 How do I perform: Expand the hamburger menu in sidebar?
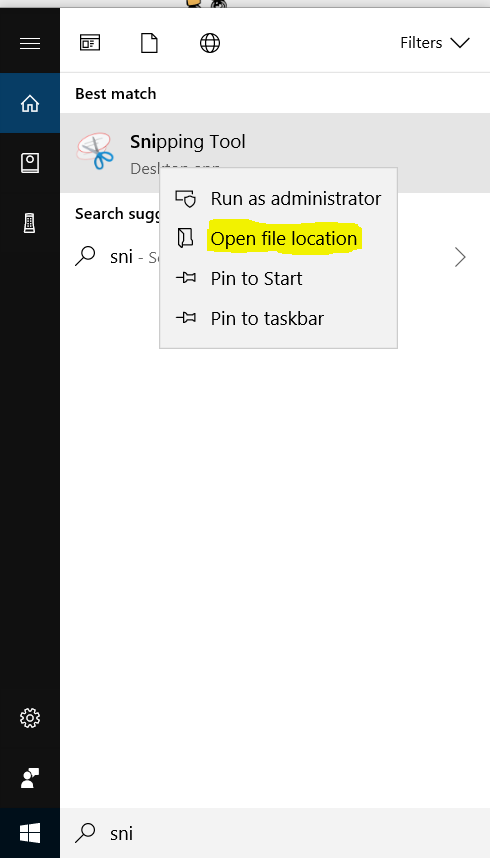(x=30, y=43)
